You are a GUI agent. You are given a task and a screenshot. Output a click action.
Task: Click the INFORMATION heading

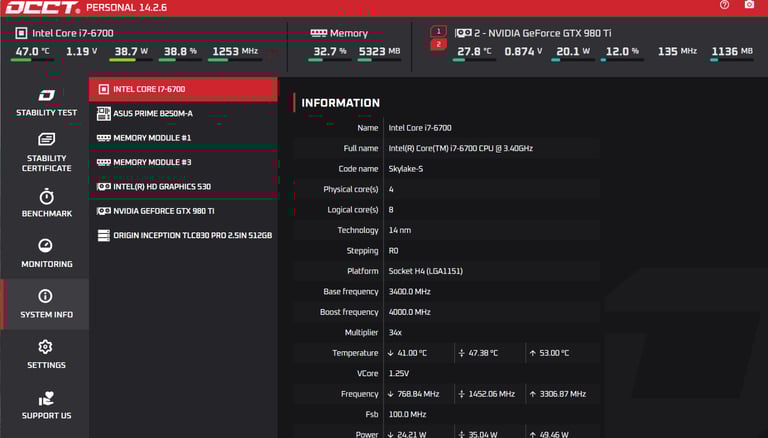click(340, 103)
